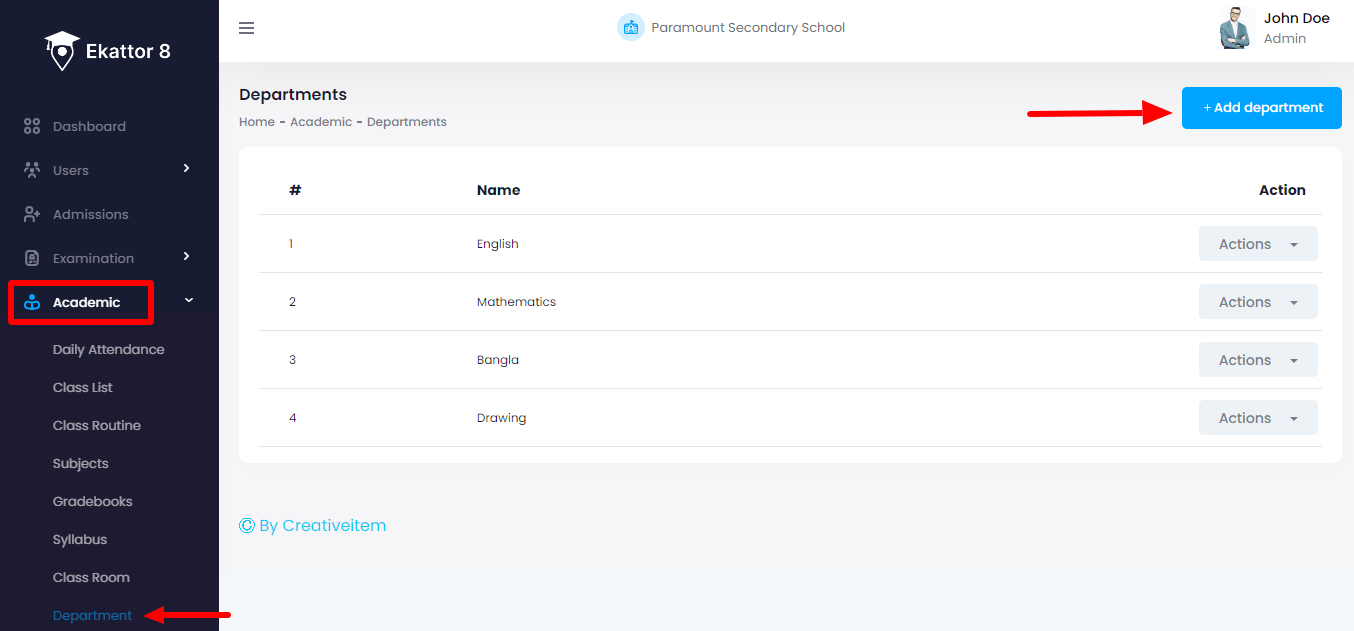Open Actions dropdown for Mathematics
Viewport: 1354px width, 631px height.
coord(1257,302)
